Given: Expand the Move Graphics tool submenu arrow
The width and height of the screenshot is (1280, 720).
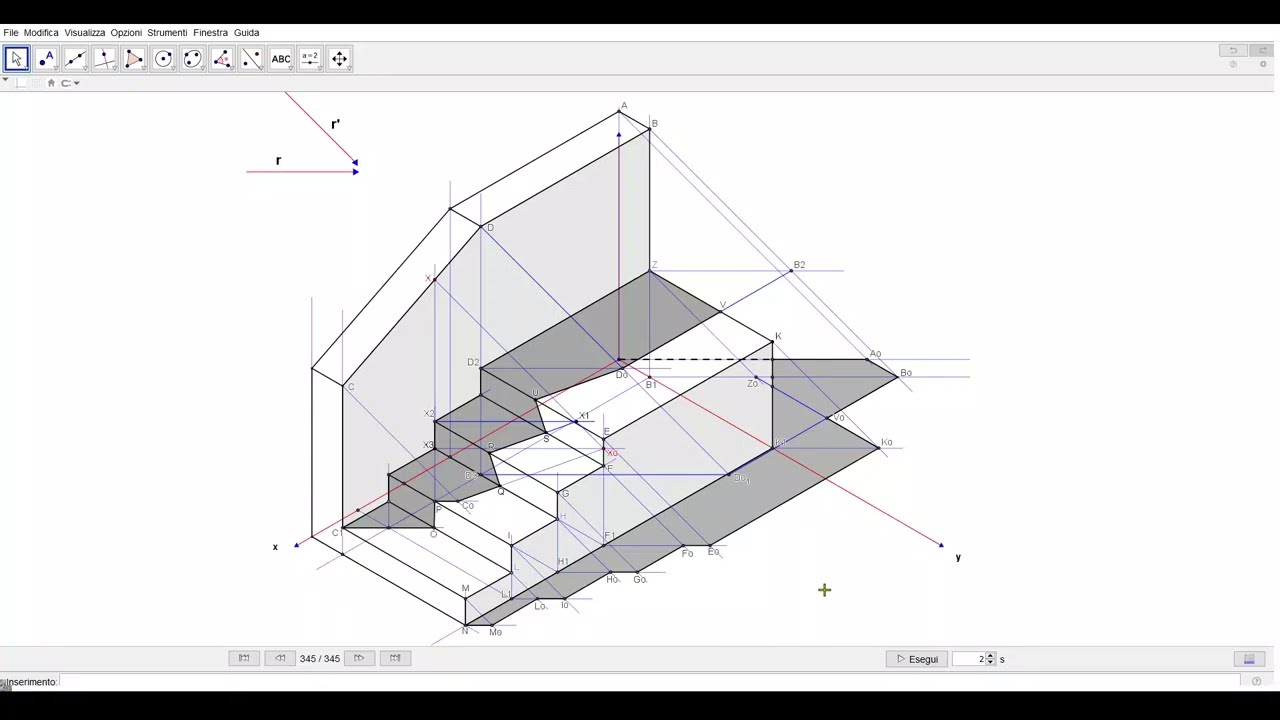Looking at the screenshot, I should [348, 69].
